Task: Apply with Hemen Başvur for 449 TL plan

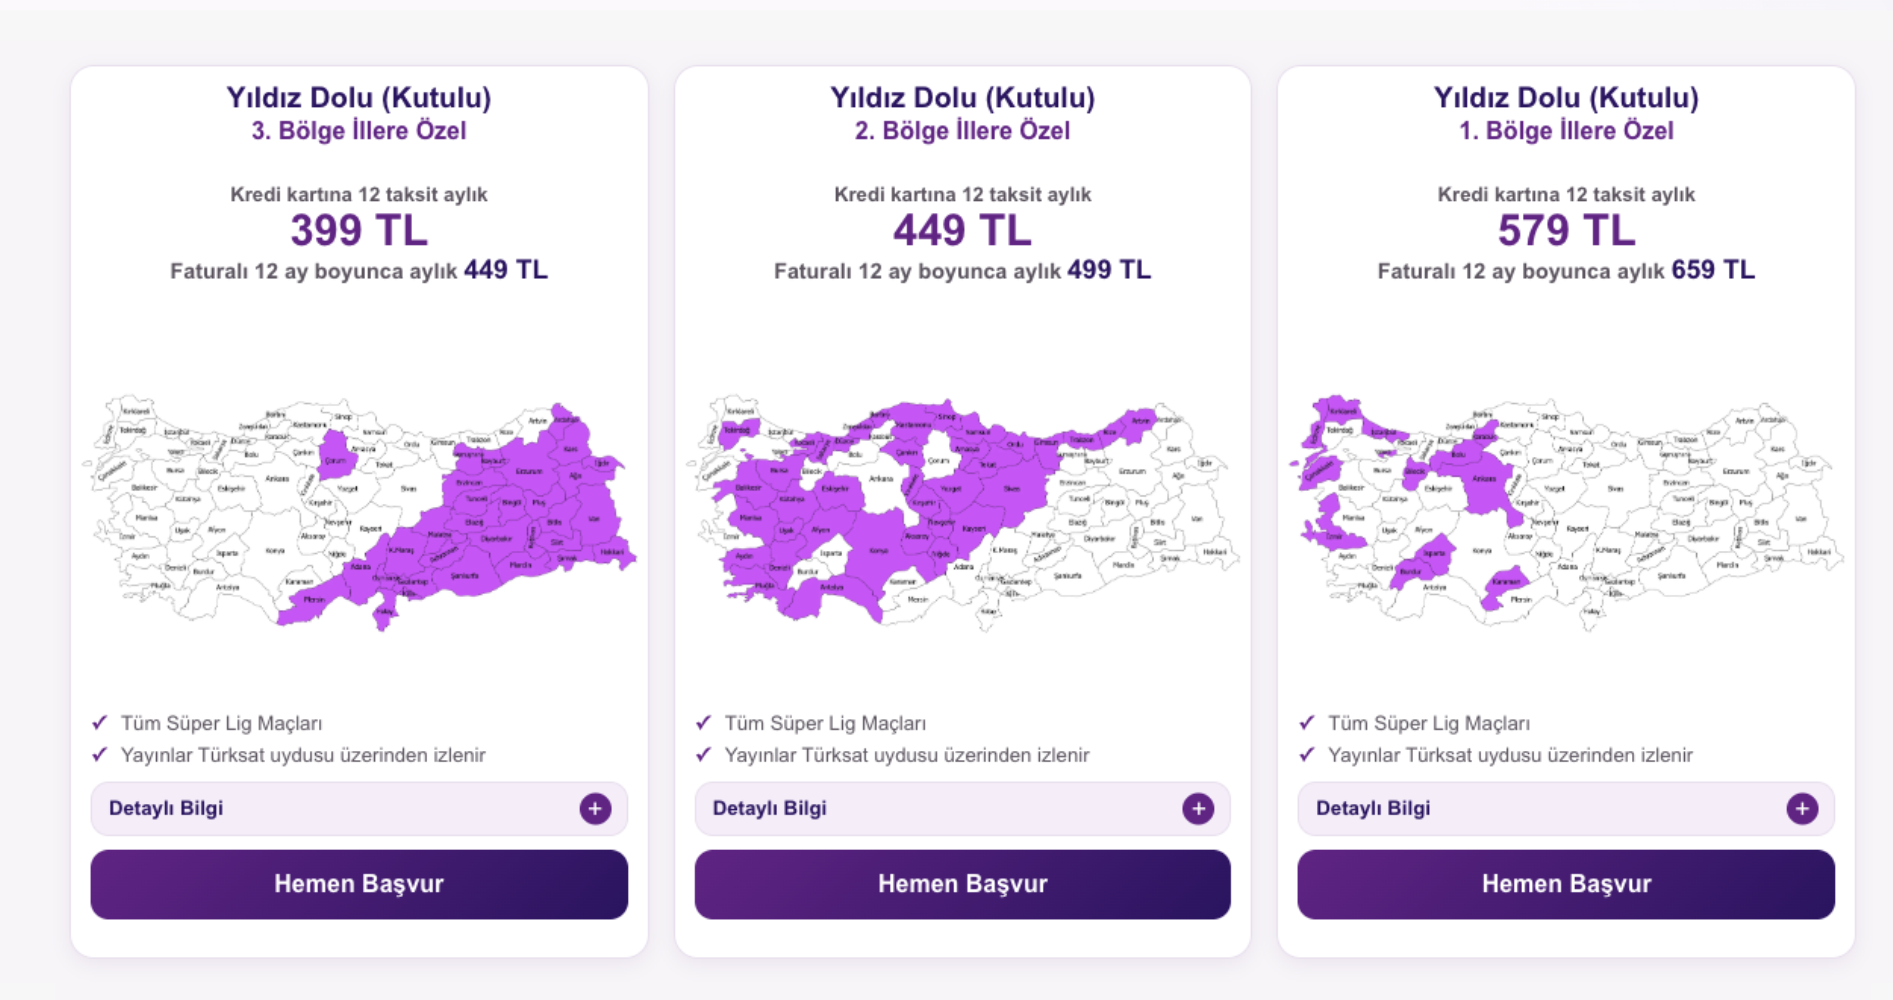Action: click(x=963, y=884)
